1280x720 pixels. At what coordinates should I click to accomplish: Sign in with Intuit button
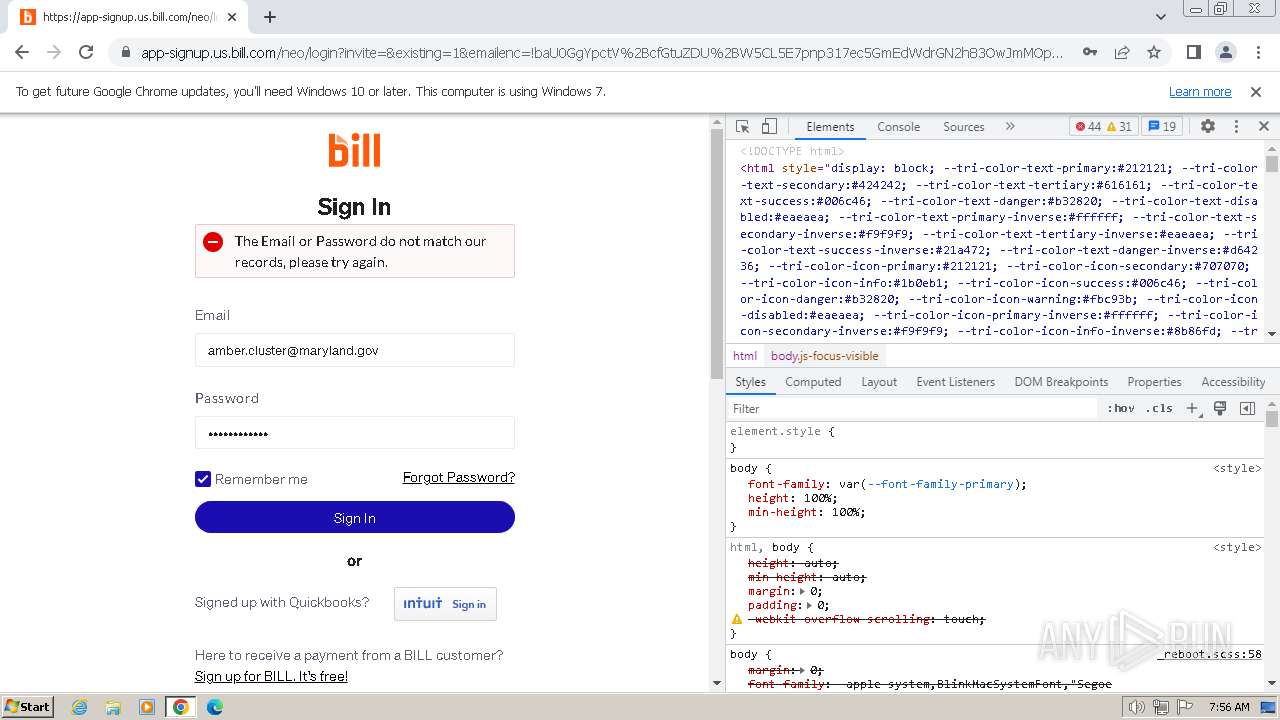[445, 604]
